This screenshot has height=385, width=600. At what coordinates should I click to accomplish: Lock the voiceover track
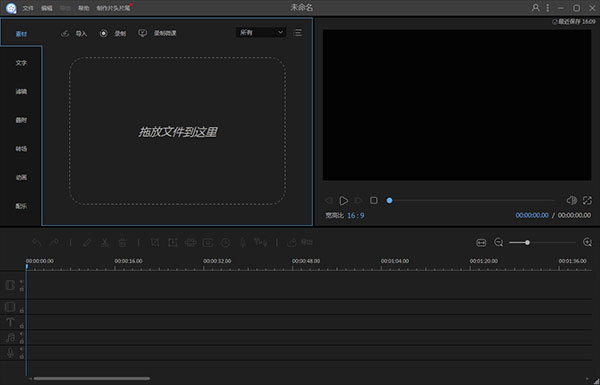[x=21, y=356]
